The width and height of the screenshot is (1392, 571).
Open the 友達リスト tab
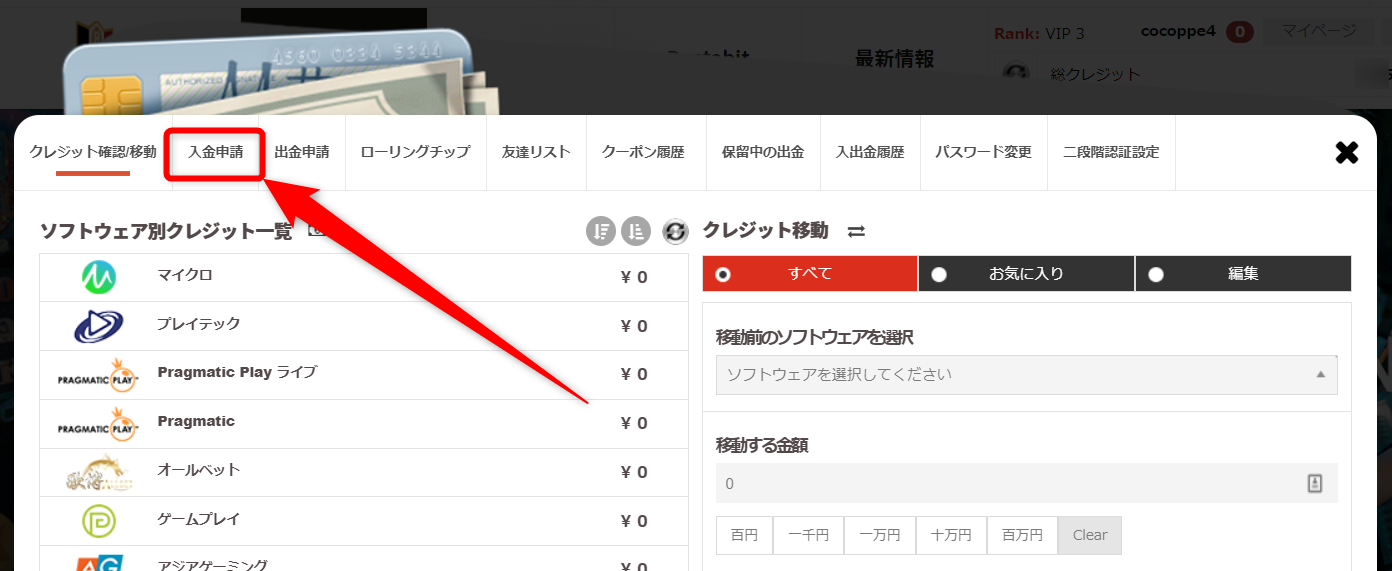point(536,152)
